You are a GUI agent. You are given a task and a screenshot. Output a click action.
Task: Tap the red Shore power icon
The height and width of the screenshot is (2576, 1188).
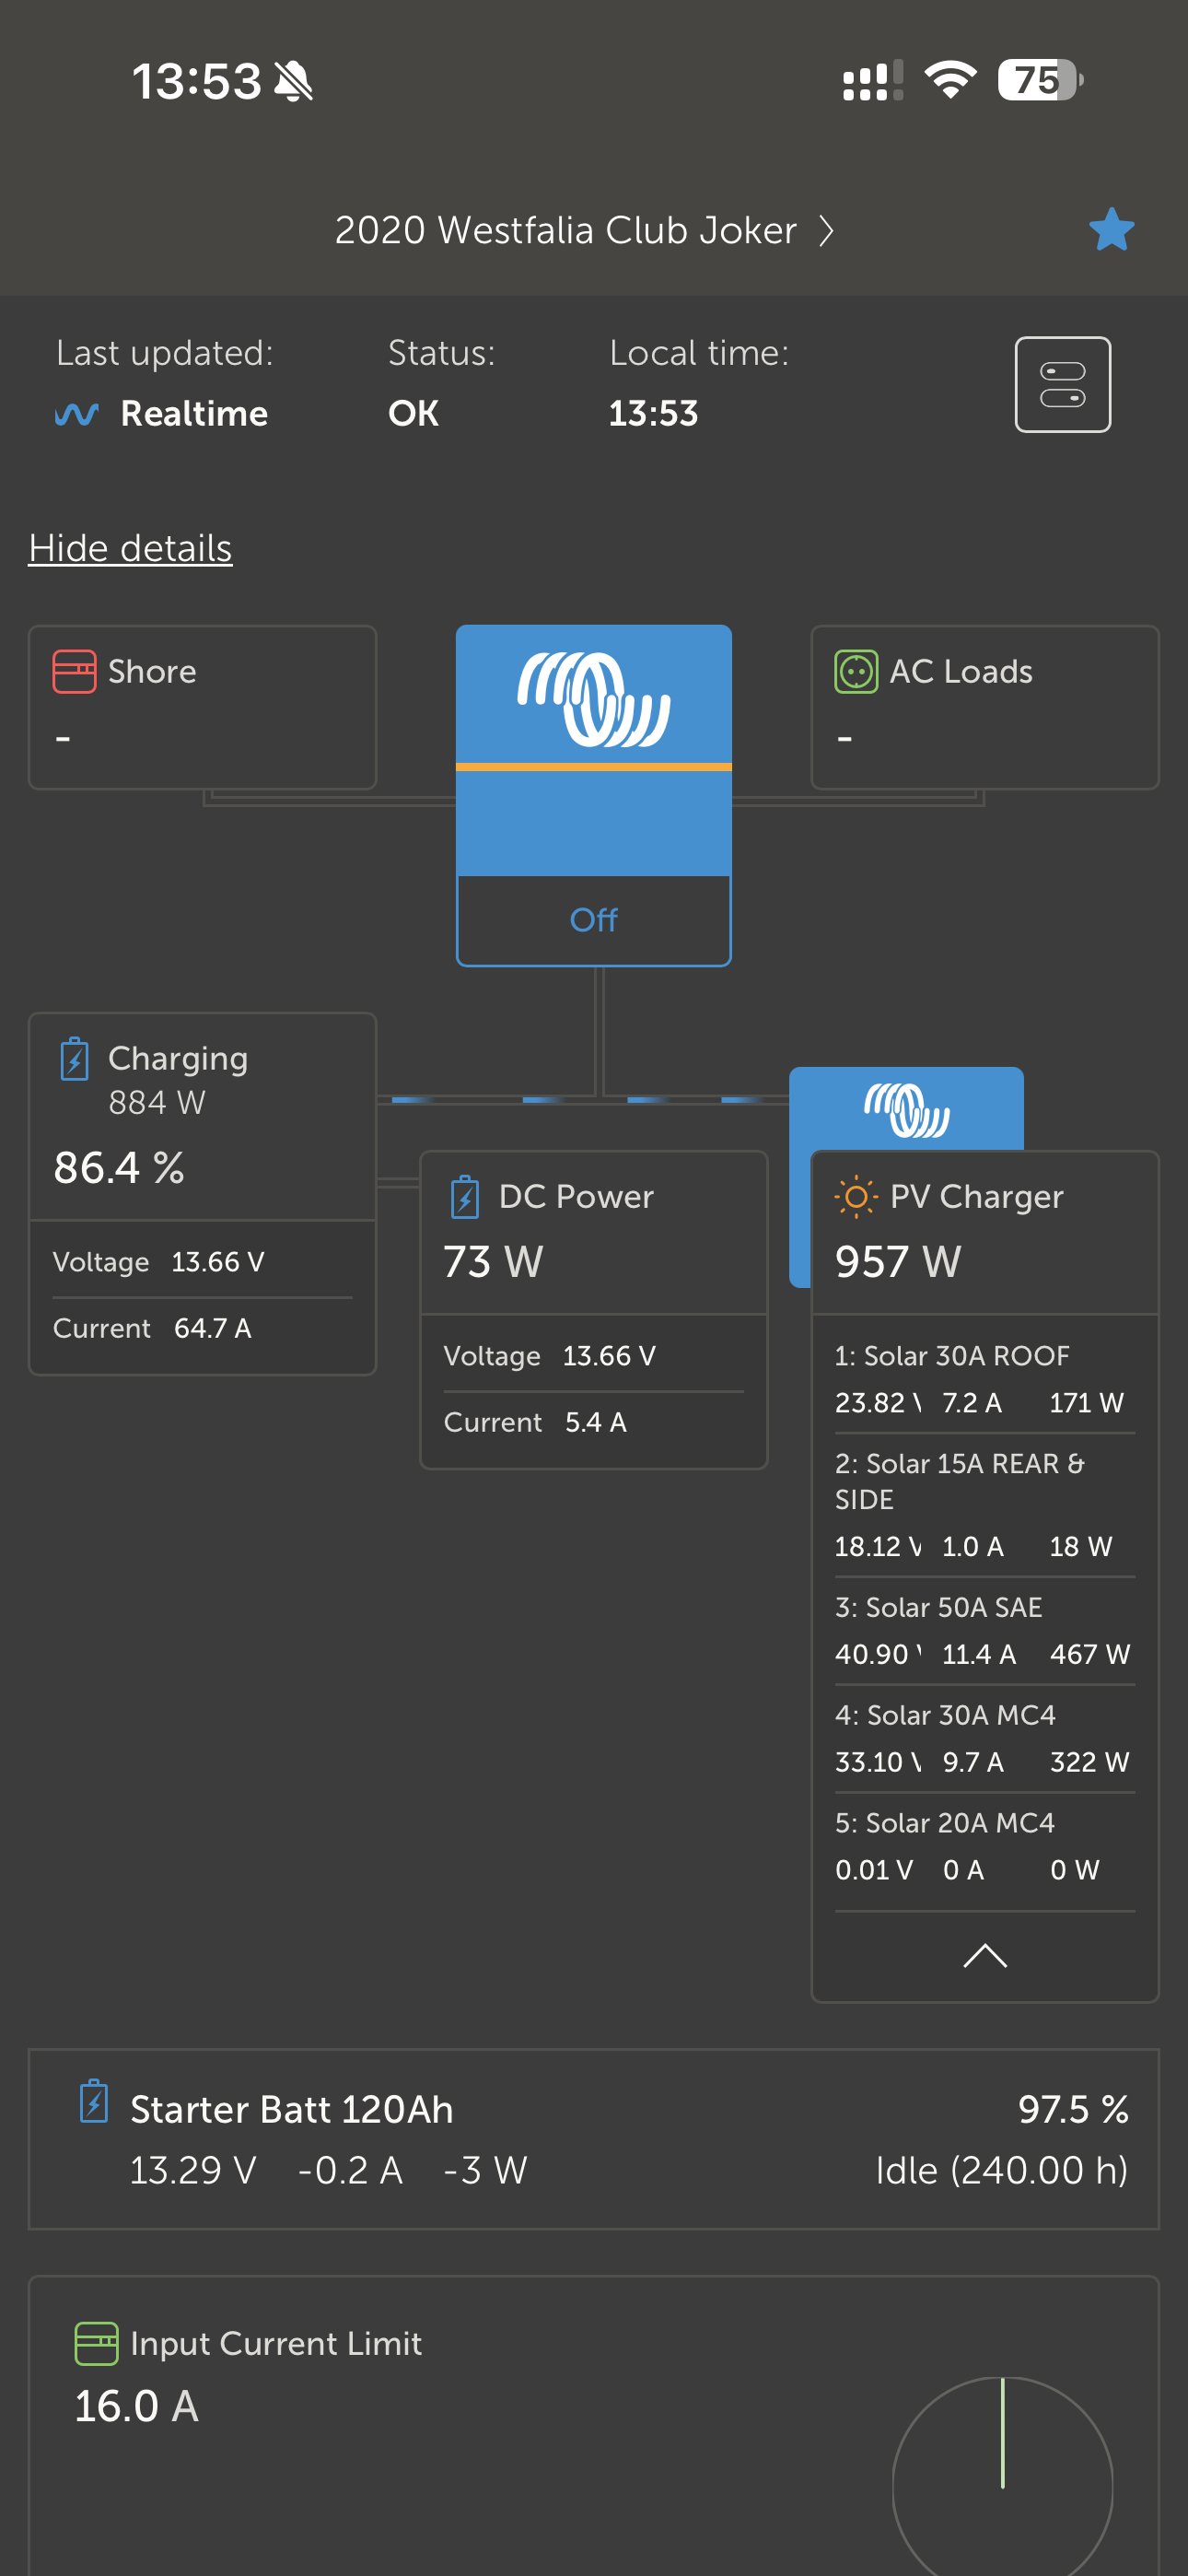[74, 671]
